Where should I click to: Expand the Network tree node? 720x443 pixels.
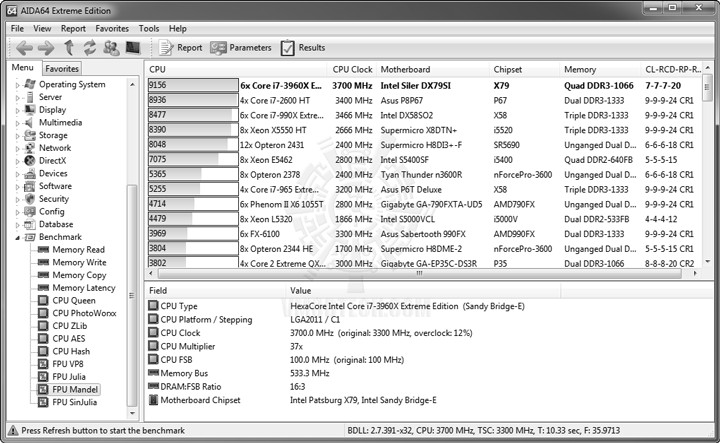[17, 149]
